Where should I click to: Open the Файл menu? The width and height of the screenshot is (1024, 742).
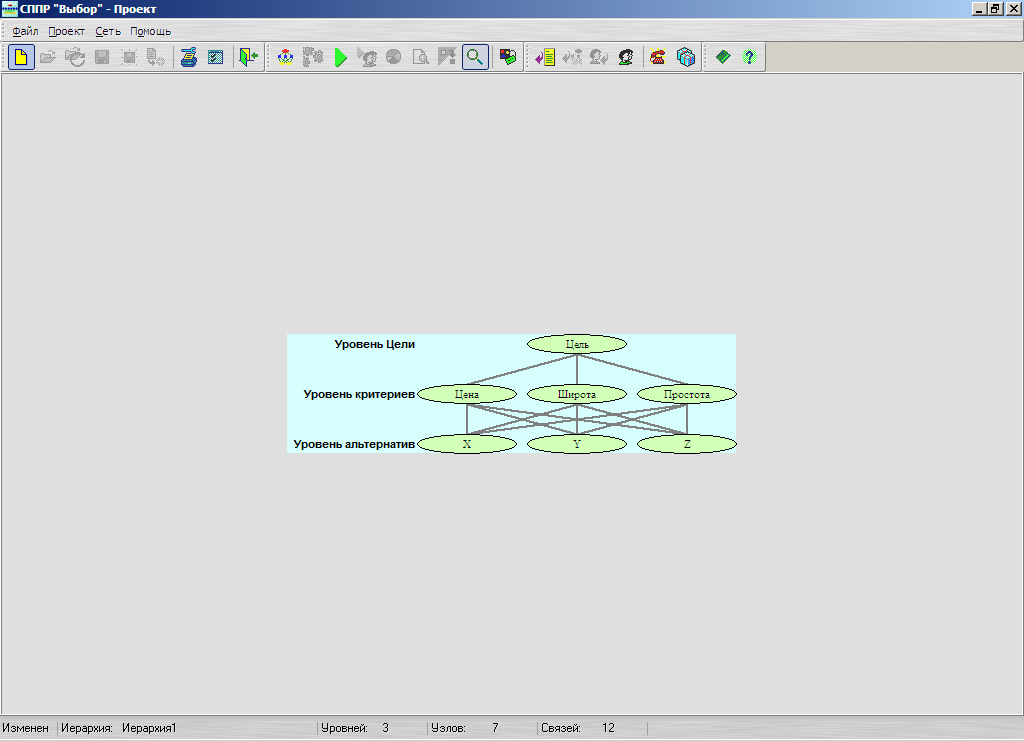(x=25, y=31)
